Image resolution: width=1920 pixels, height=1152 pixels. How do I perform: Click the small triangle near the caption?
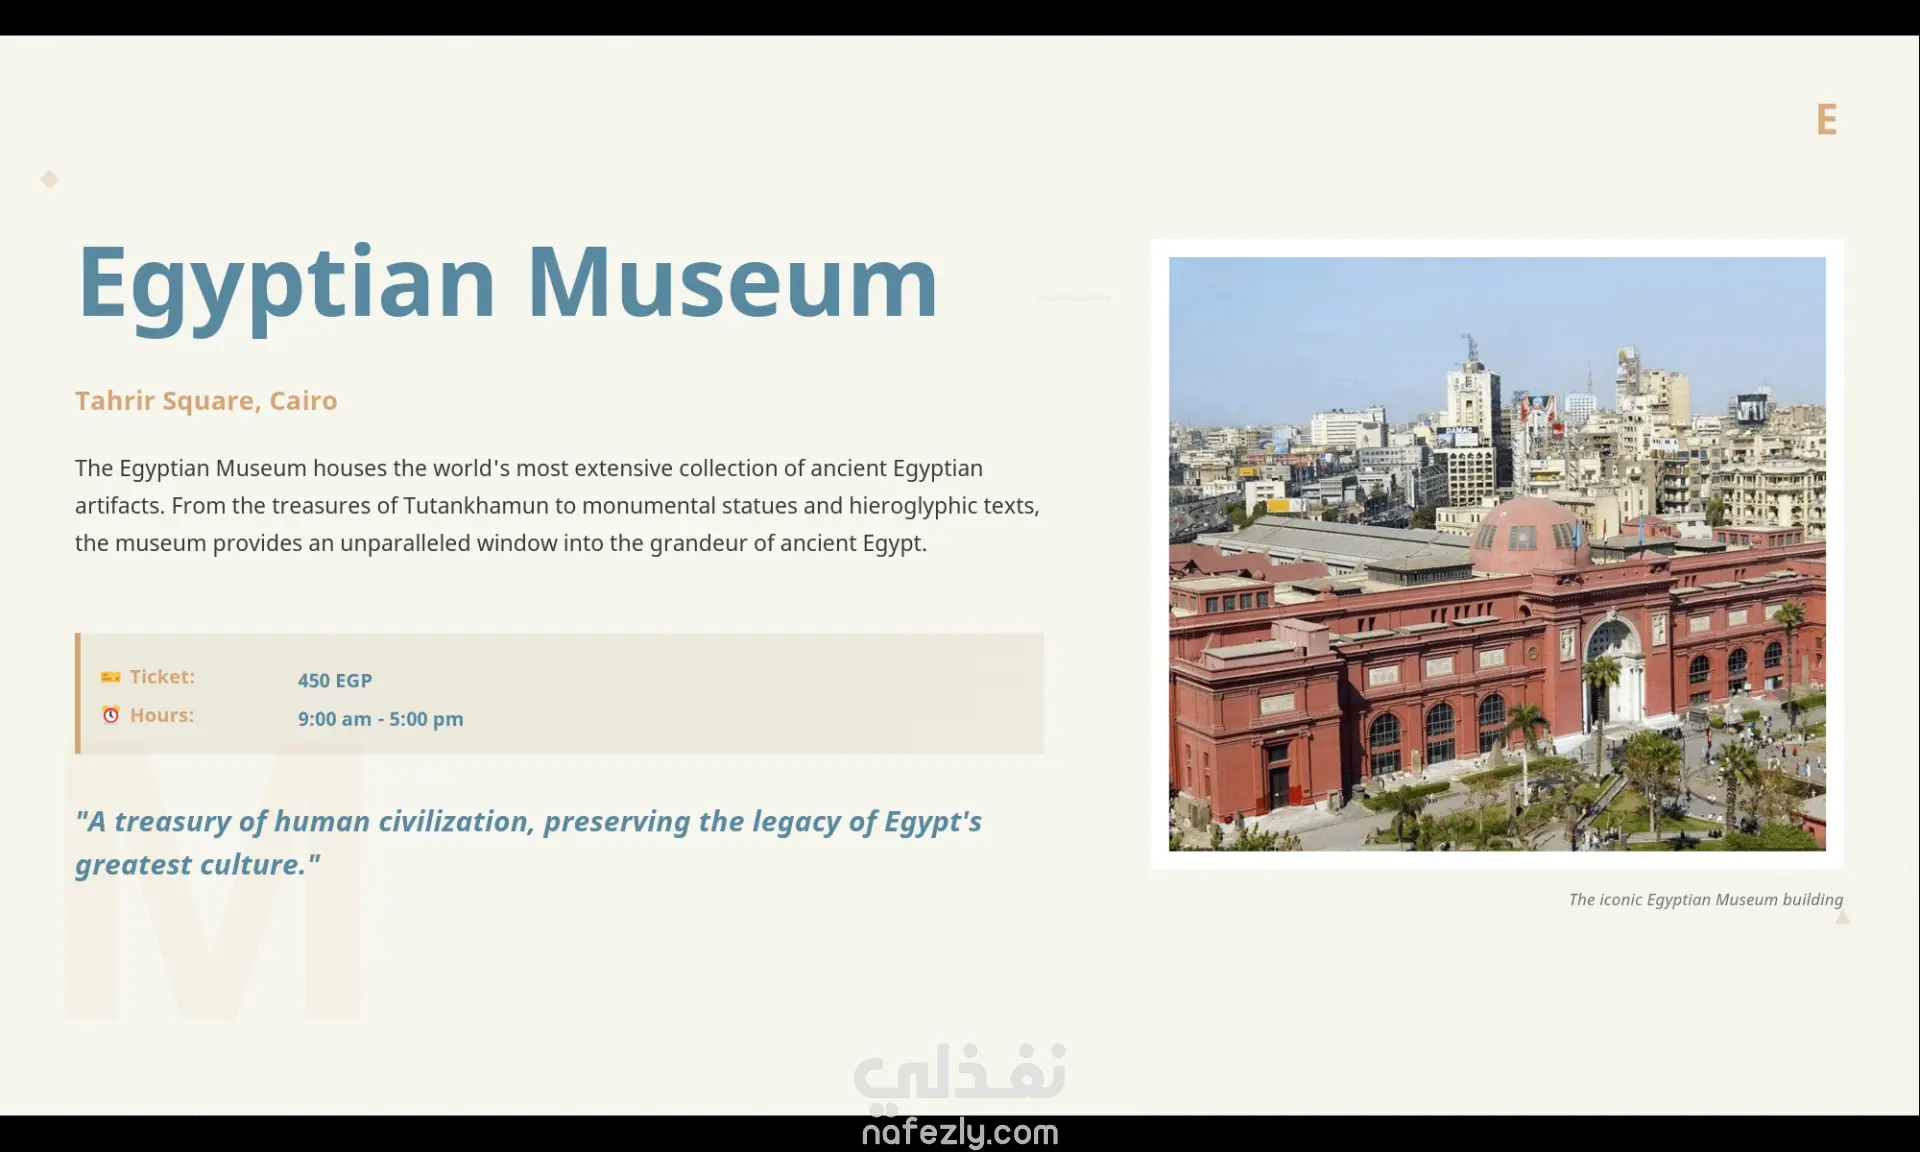1842,917
